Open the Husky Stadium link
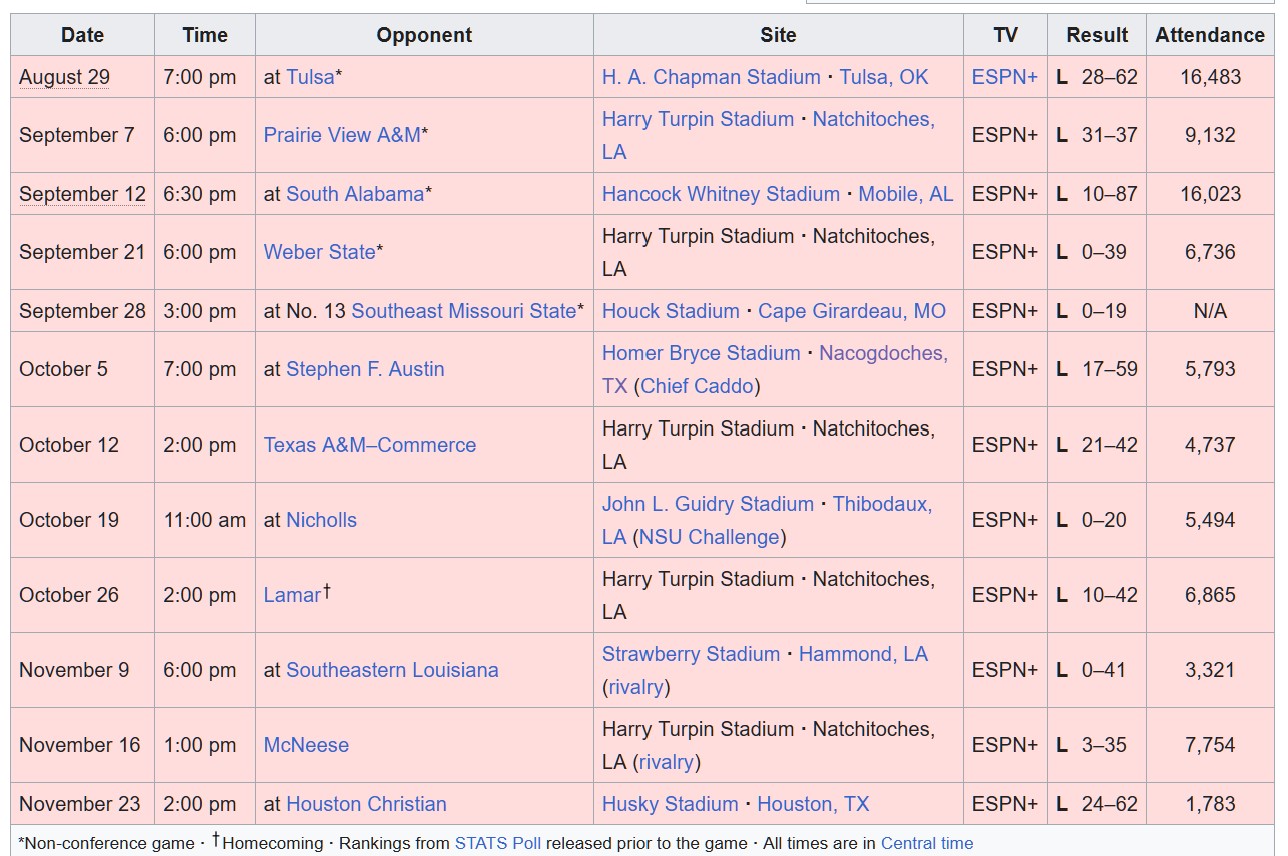This screenshot has width=1288, height=856. [670, 804]
